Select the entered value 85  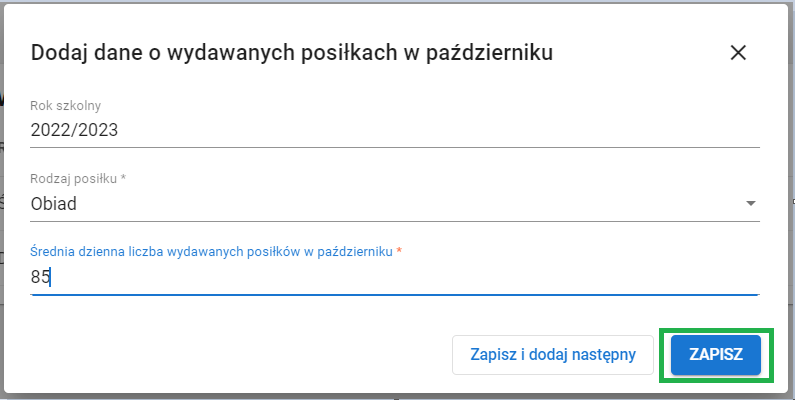coord(40,278)
